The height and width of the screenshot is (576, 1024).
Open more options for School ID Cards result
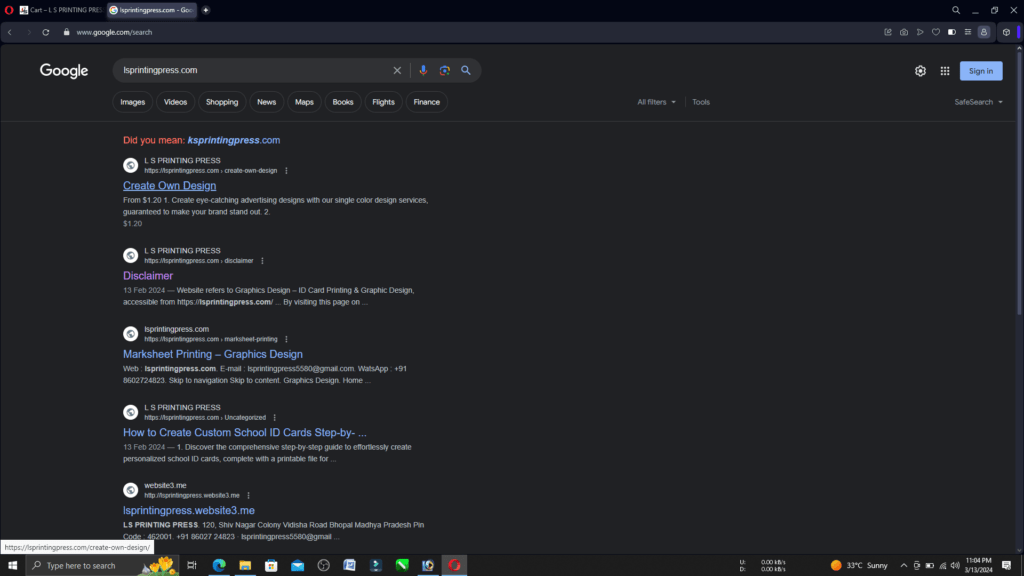274,417
